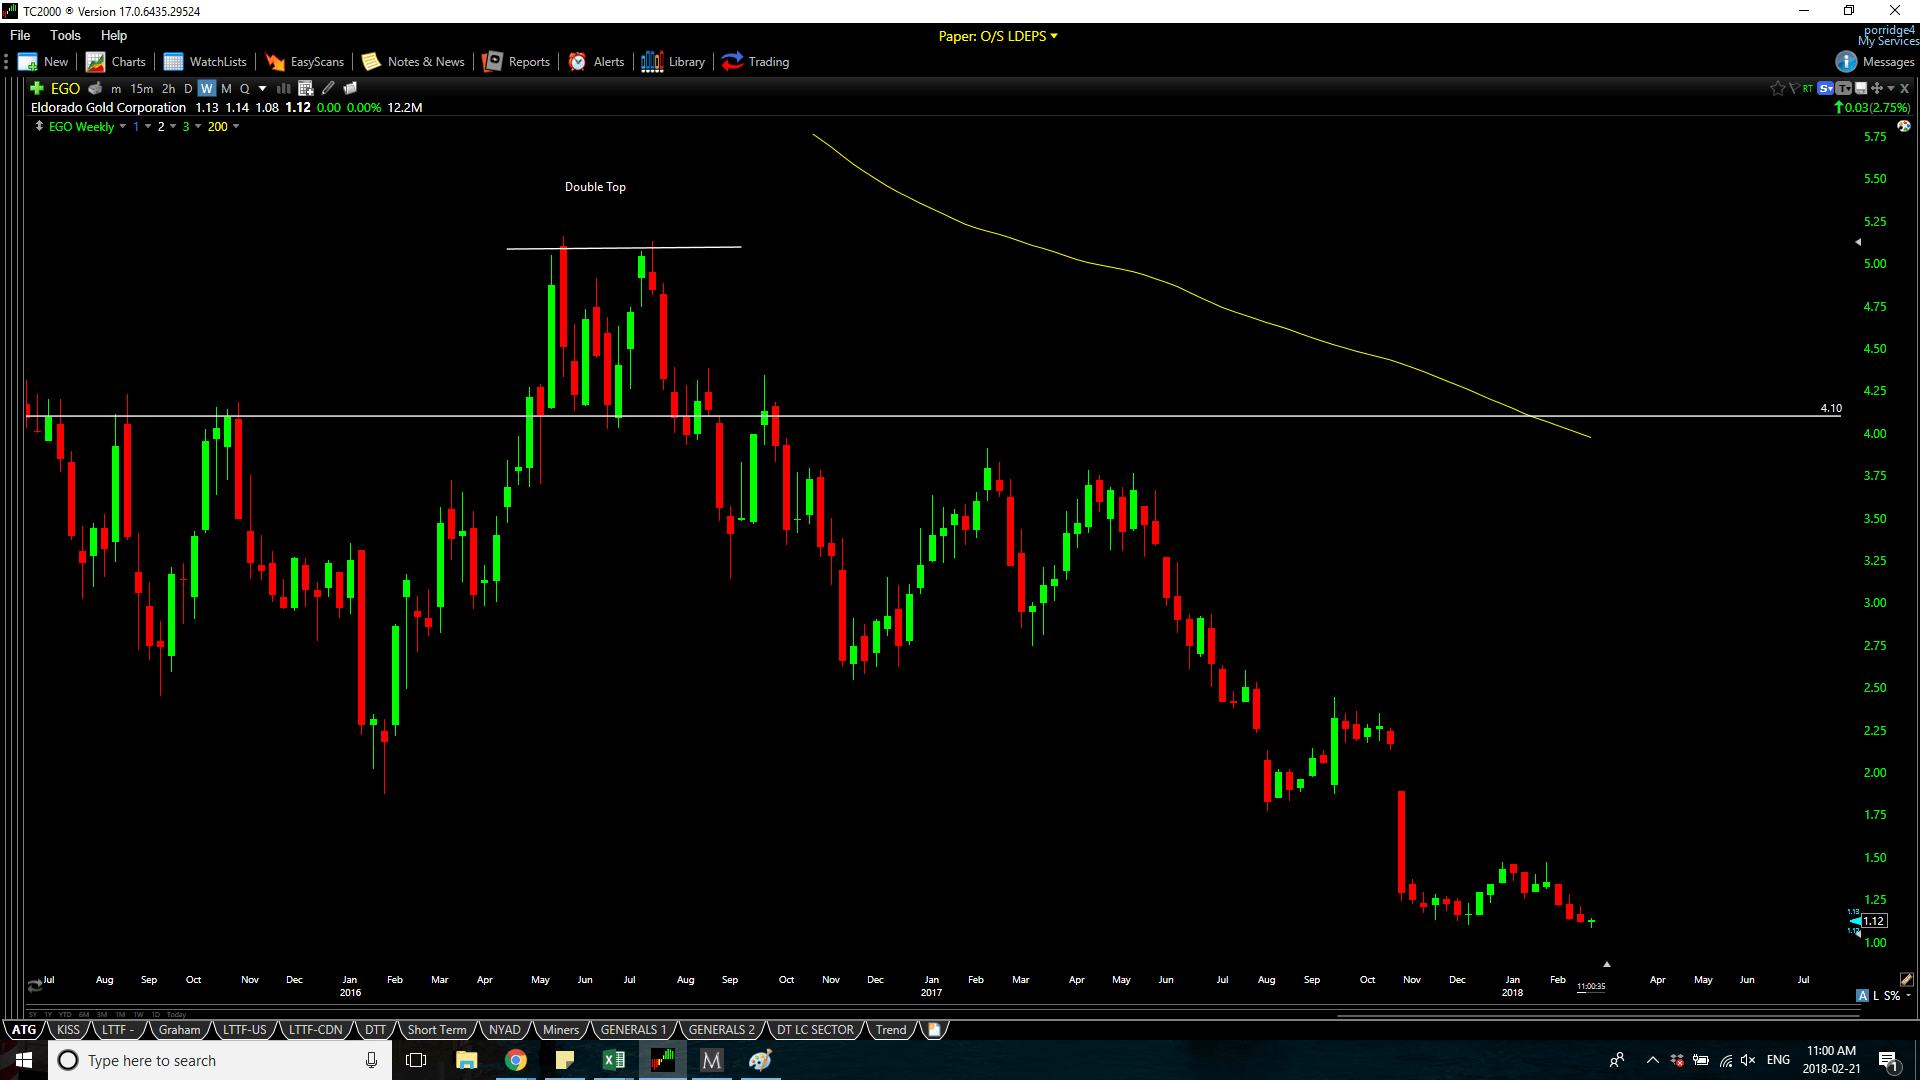This screenshot has width=1920, height=1080.
Task: Open the dropdown for moving average 2
Action: (173, 126)
